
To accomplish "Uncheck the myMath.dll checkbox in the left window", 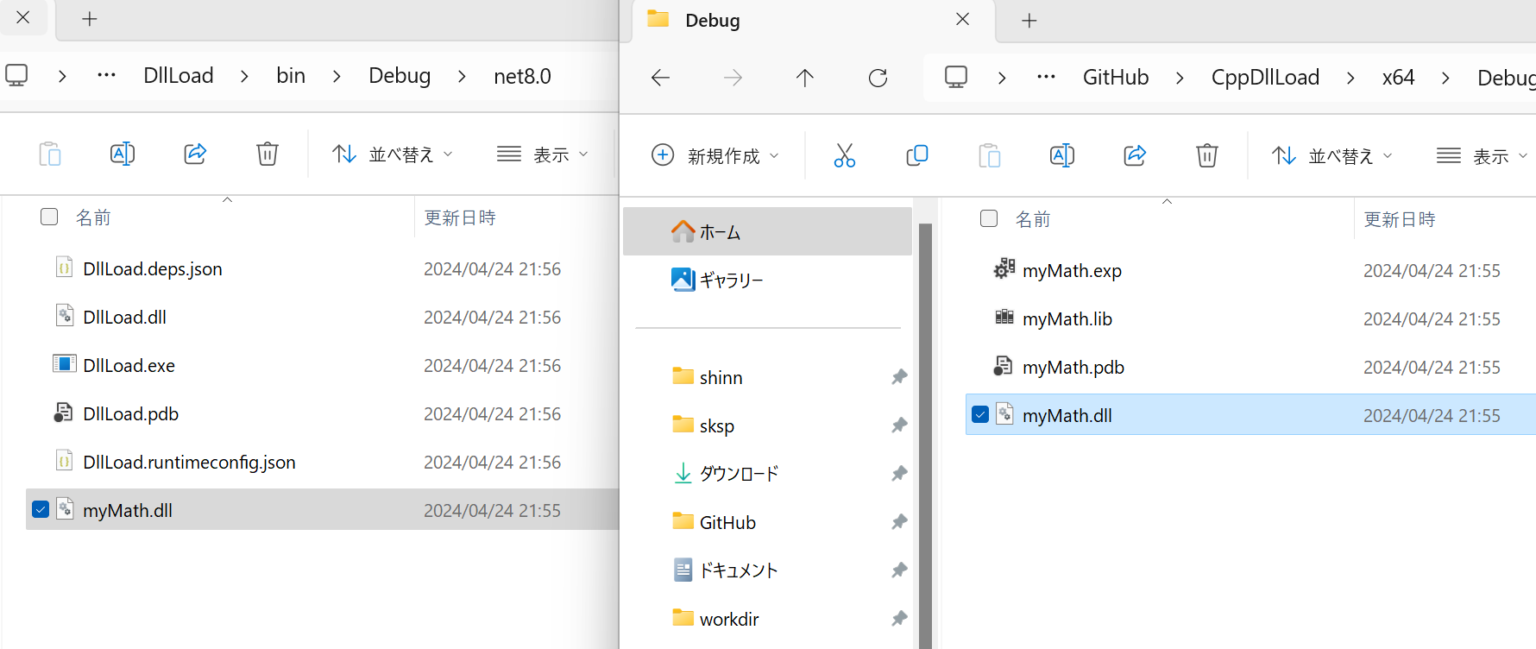I will 40,508.
